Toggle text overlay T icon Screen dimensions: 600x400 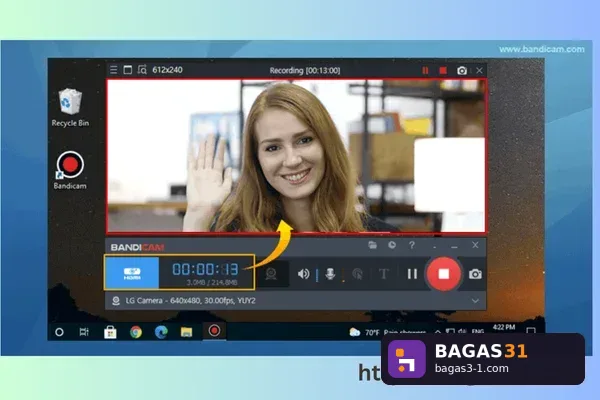click(x=384, y=274)
